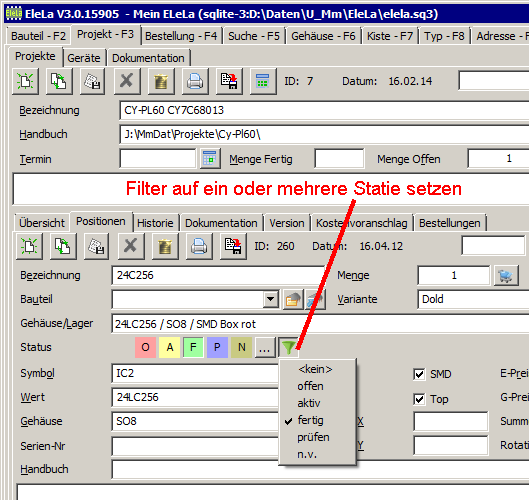This screenshot has width=529, height=500.
Task: Click the green status filter funnel icon
Action: 289,347
